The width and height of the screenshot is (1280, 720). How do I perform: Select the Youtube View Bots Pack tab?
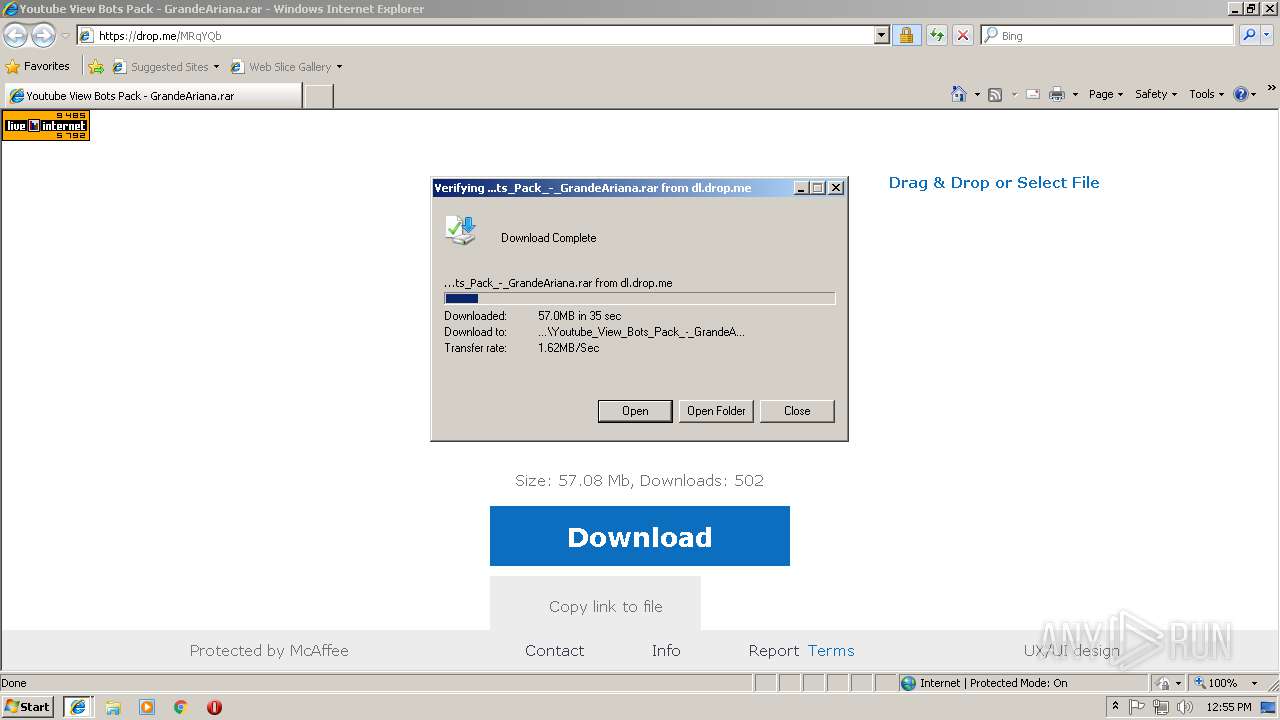click(x=152, y=96)
